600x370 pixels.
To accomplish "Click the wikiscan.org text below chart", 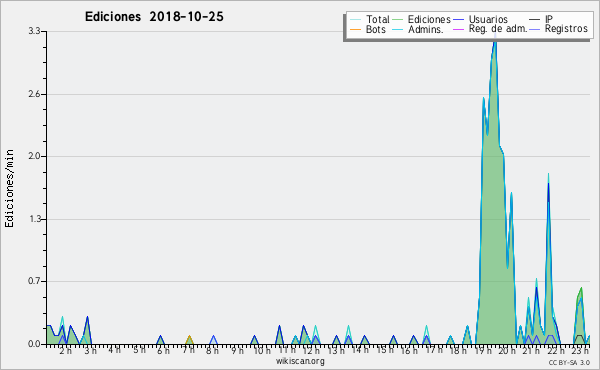I will tap(300, 361).
